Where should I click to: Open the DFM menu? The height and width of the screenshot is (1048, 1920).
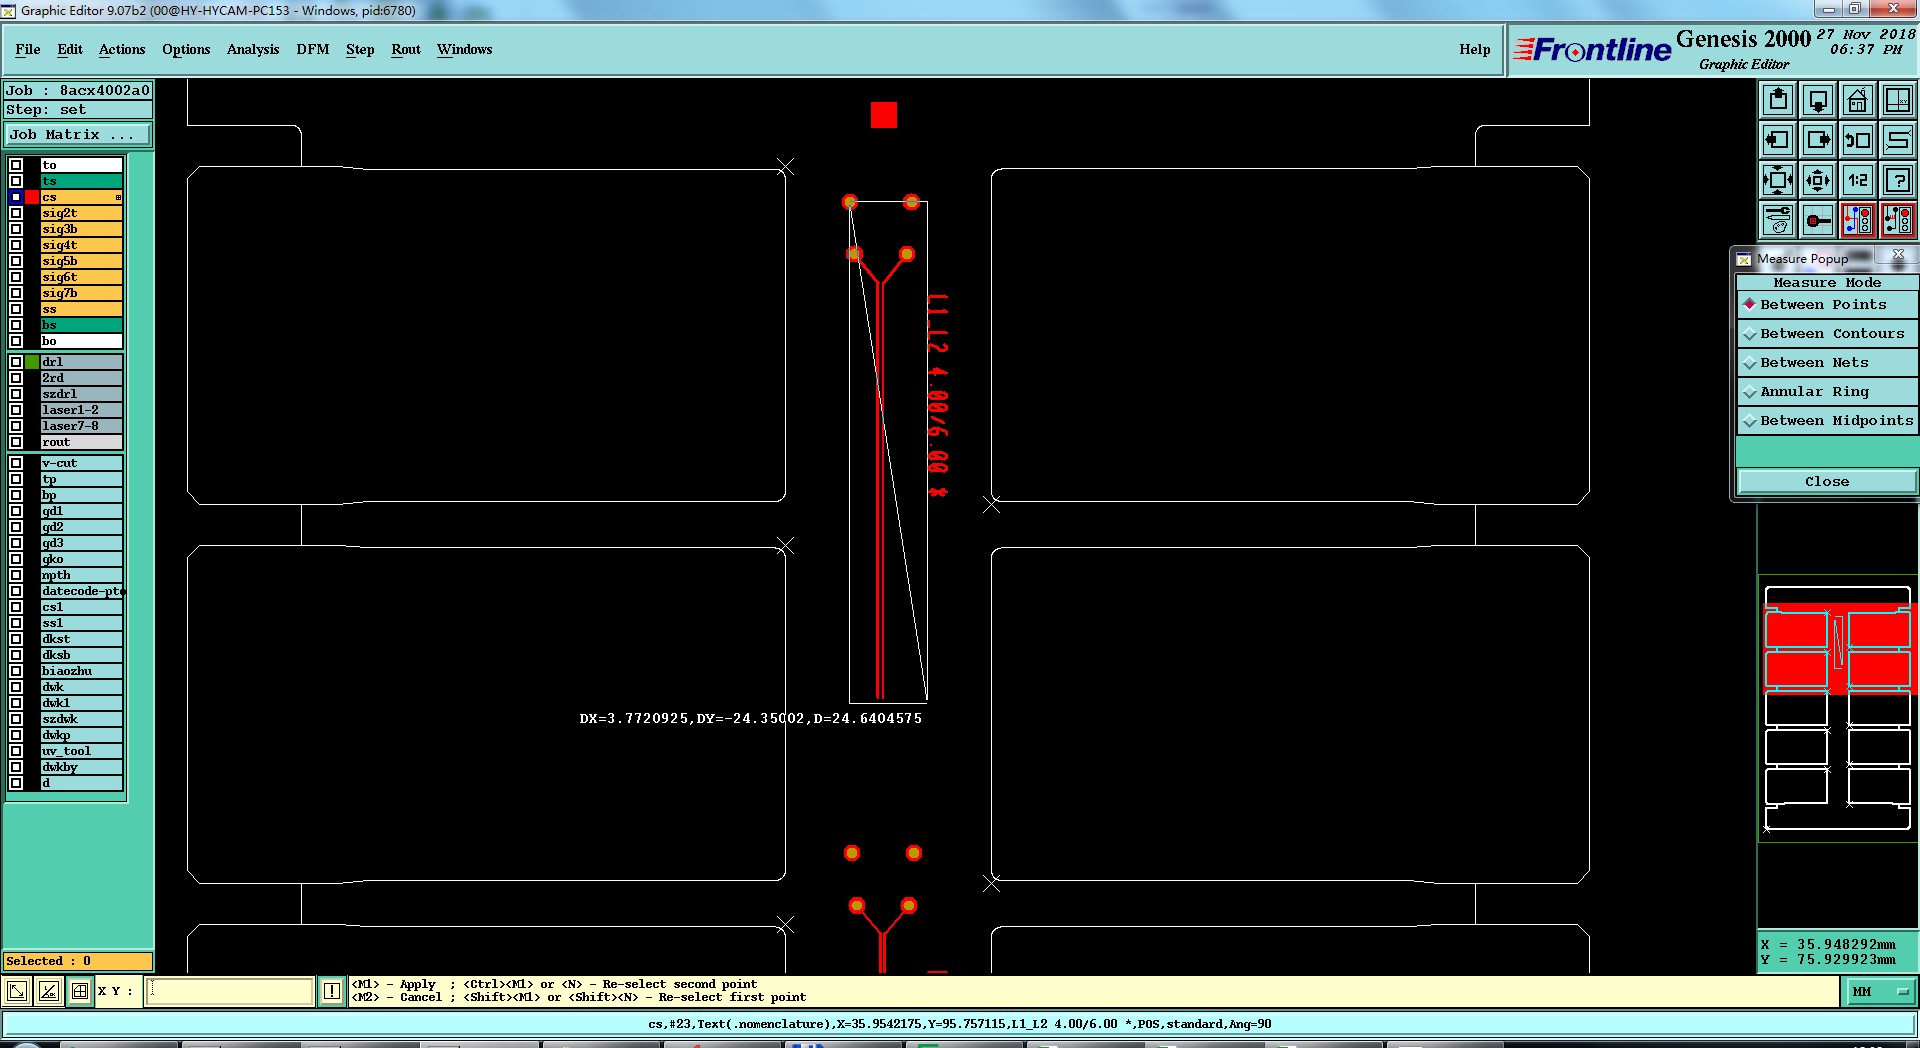(313, 49)
